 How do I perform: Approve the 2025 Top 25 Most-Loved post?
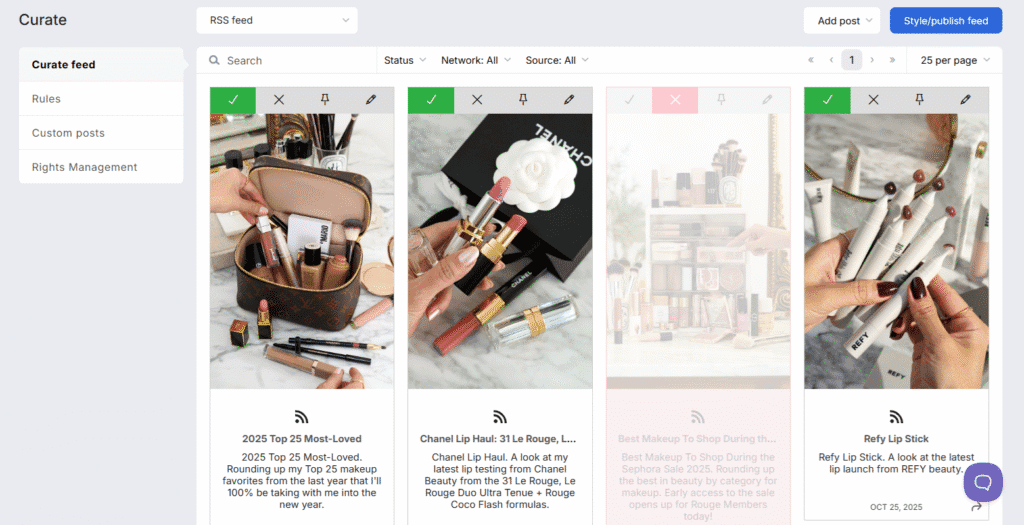coord(233,100)
